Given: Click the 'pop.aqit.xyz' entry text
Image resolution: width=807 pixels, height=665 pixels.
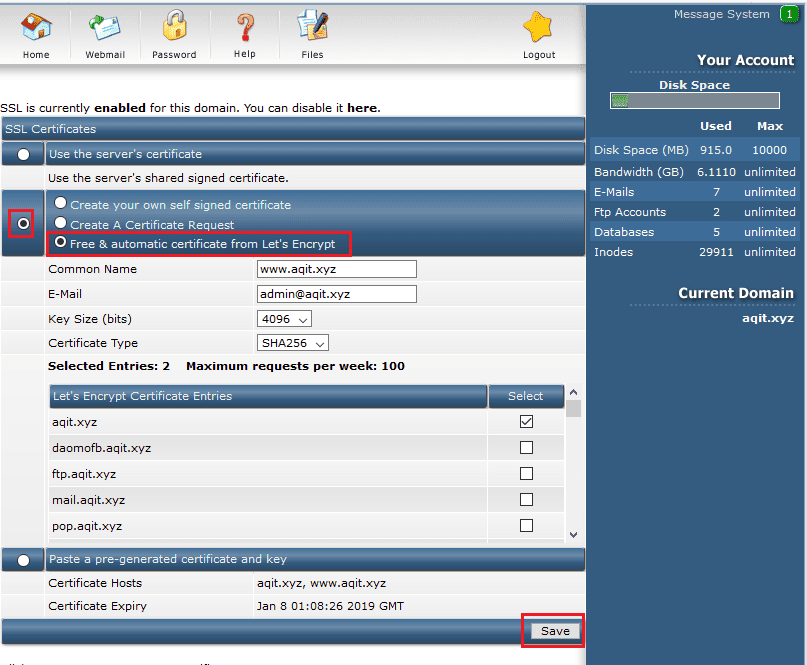Looking at the screenshot, I should (87, 526).
